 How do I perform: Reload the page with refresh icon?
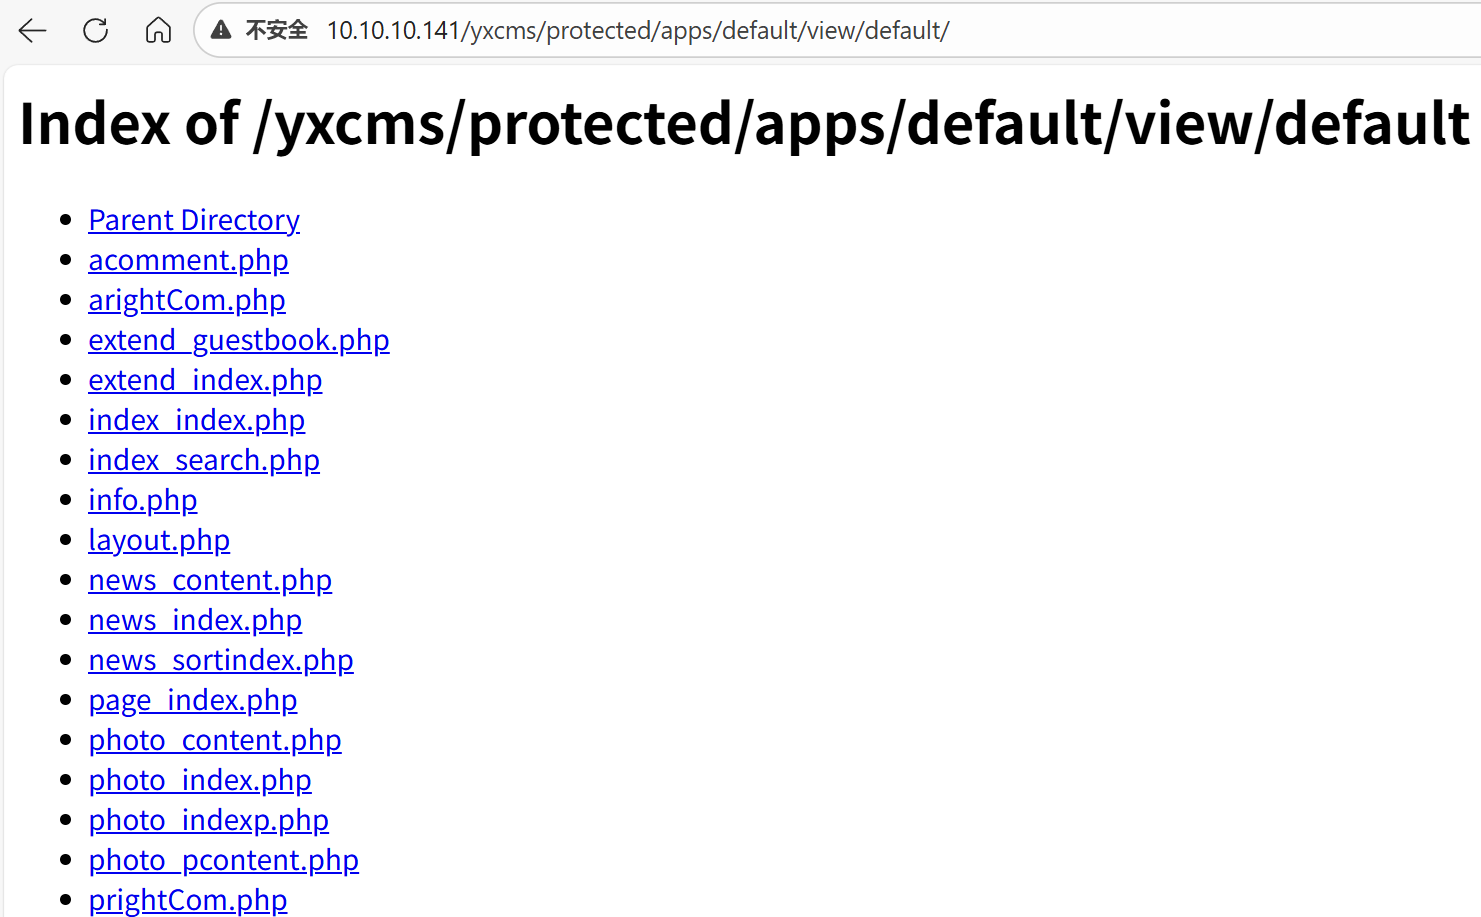tap(96, 31)
